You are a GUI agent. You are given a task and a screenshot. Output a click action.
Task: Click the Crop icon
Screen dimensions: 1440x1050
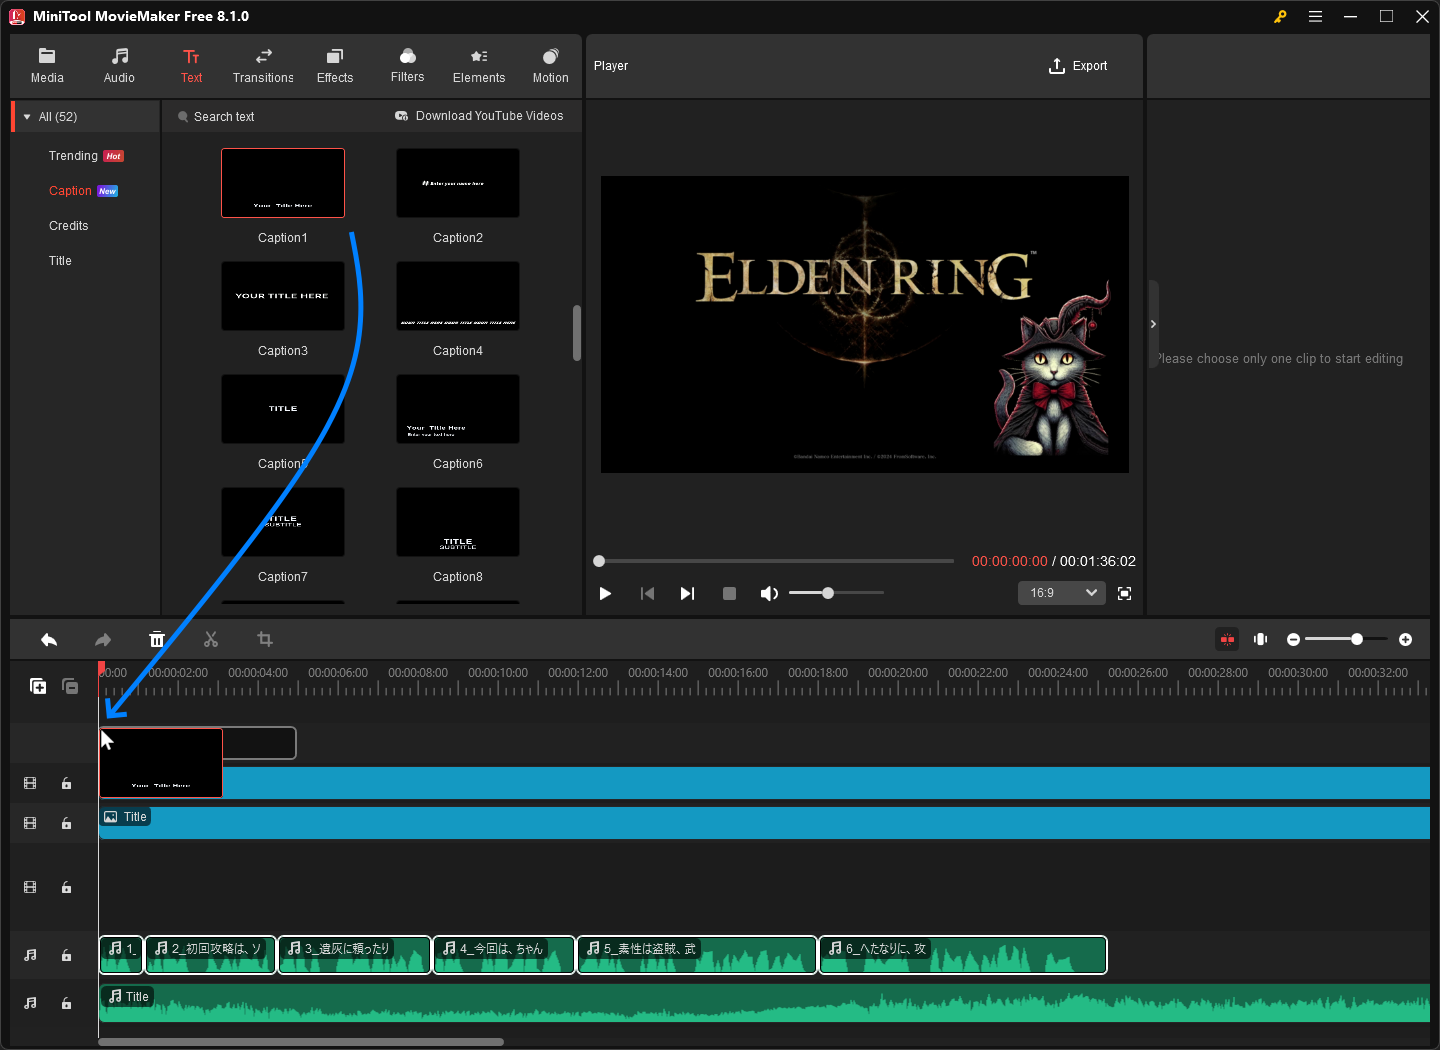(265, 639)
